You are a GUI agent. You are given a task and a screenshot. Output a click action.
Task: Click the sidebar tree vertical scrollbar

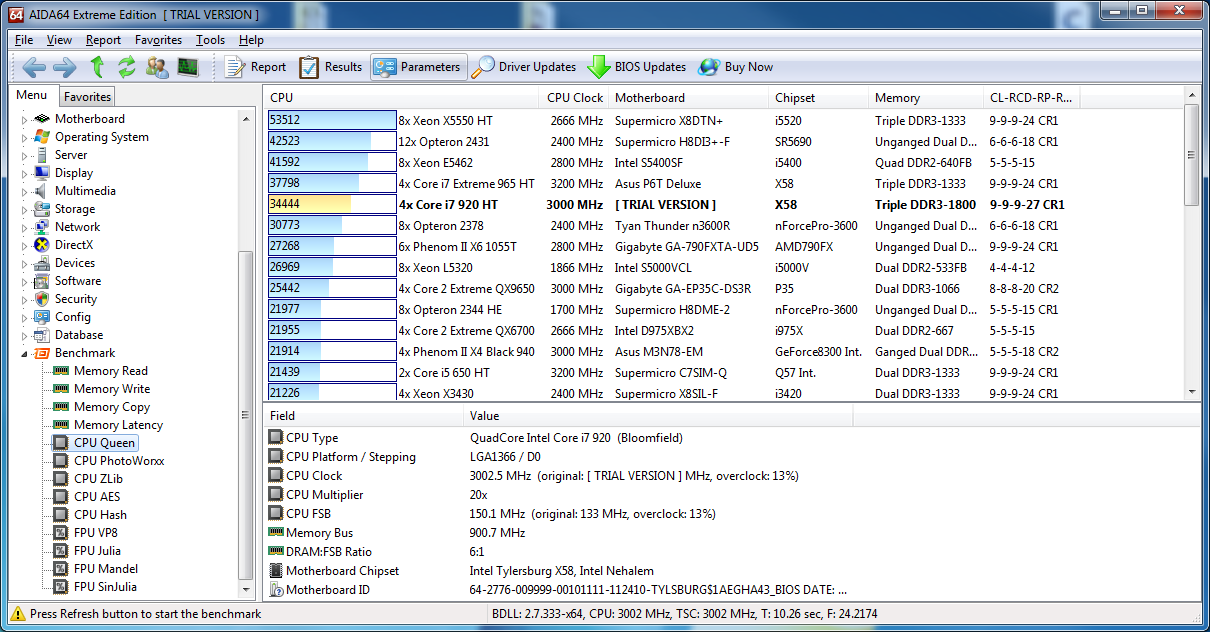pyautogui.click(x=247, y=353)
